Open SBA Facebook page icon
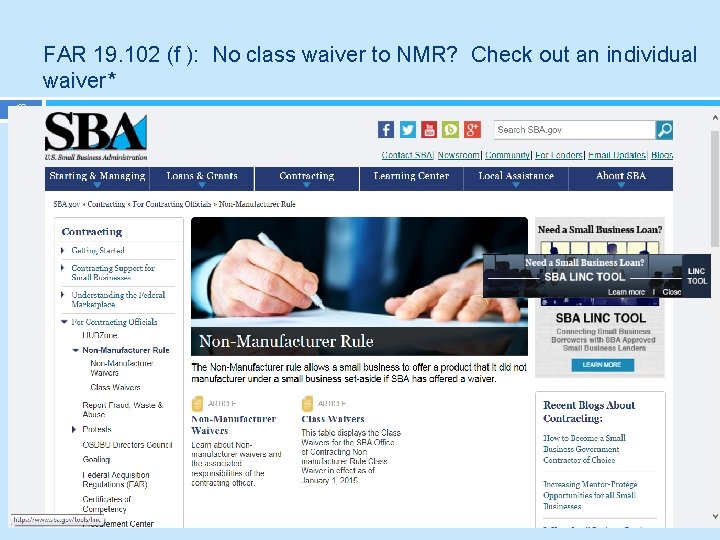The width and height of the screenshot is (720, 540). [x=386, y=130]
